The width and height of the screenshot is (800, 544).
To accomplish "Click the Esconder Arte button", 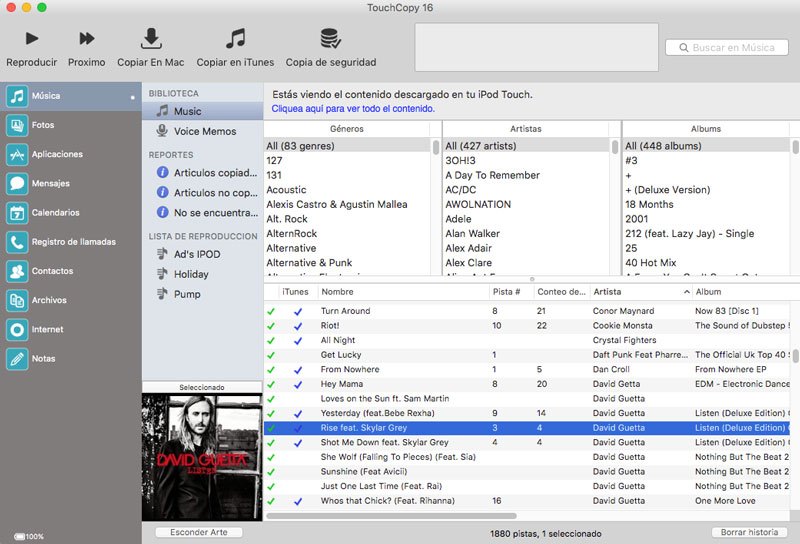I will pyautogui.click(x=198, y=532).
